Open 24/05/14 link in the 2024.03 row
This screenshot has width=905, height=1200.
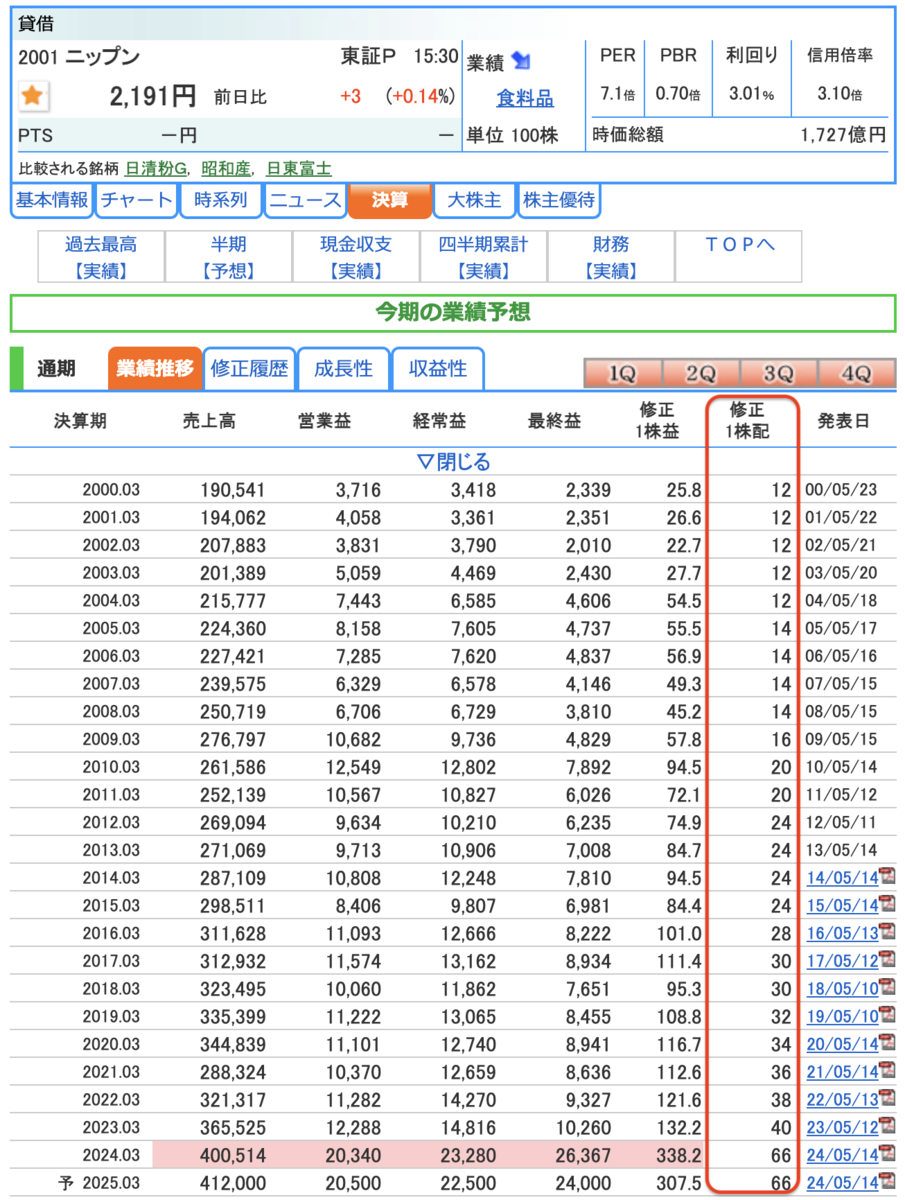842,1156
